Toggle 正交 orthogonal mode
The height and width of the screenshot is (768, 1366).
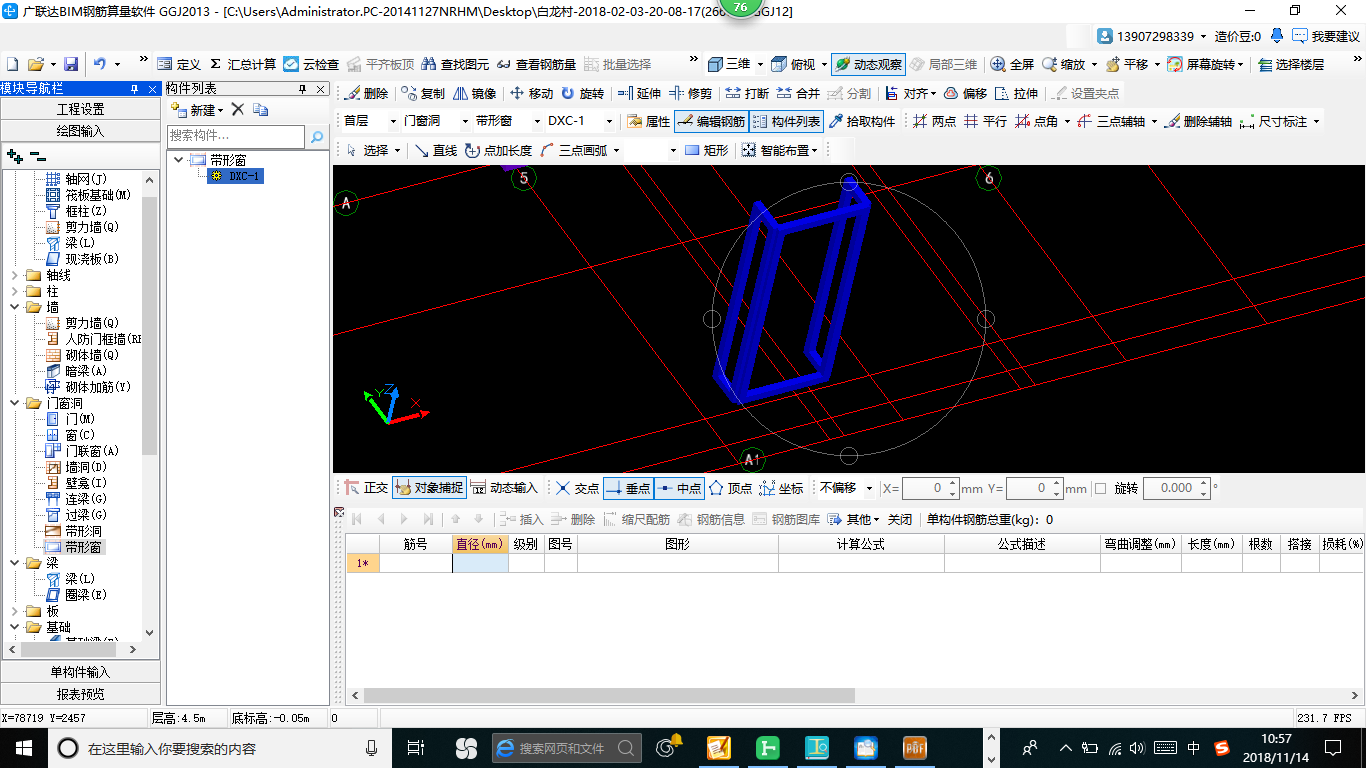point(366,488)
